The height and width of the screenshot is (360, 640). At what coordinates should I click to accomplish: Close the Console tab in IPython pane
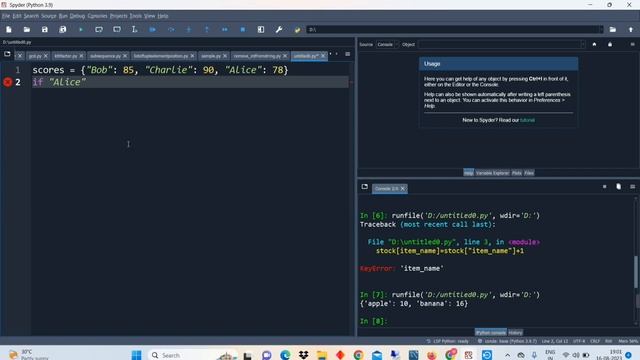pos(402,189)
